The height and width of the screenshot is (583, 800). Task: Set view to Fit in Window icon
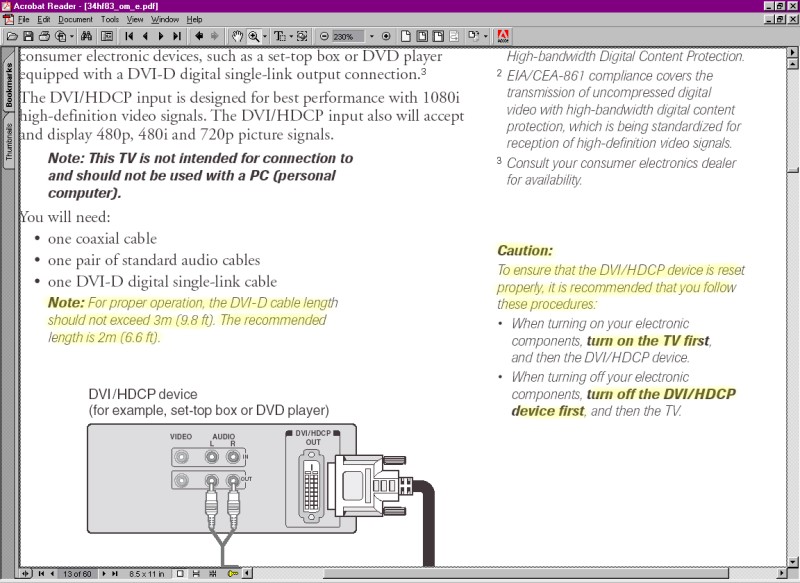[422, 36]
